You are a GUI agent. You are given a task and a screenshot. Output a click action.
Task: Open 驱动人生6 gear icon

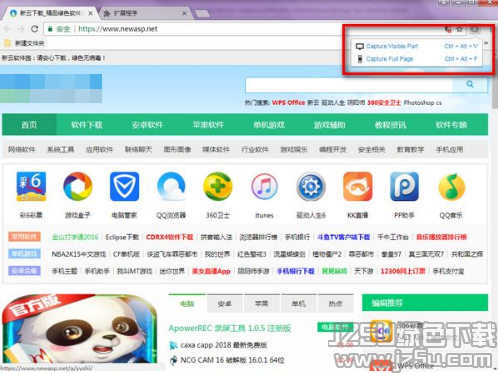tap(311, 187)
